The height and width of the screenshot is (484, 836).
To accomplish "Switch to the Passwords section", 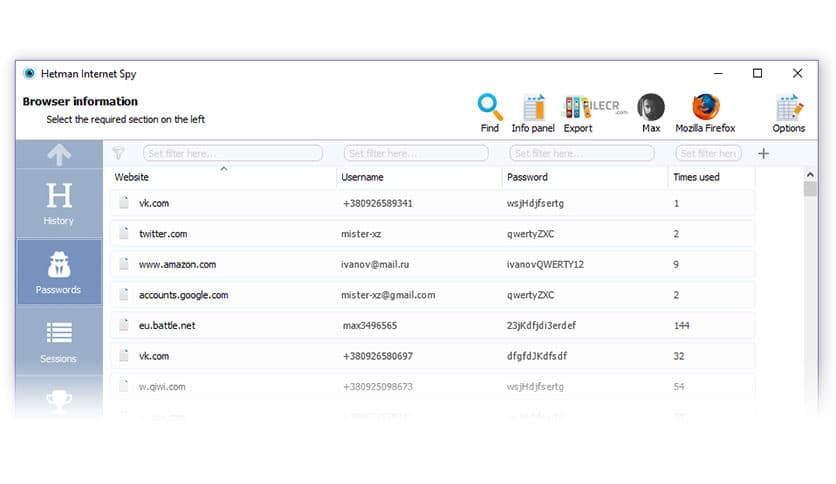I will click(x=59, y=272).
